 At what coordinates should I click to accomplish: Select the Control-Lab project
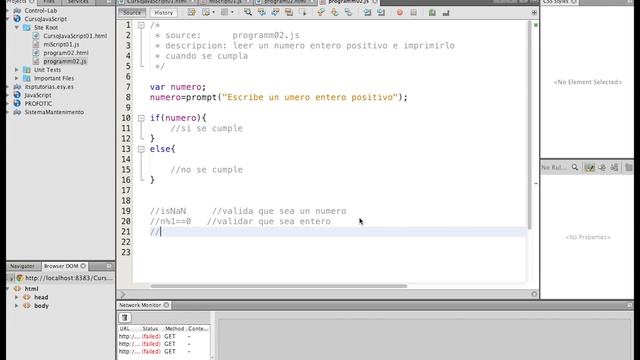click(x=40, y=11)
